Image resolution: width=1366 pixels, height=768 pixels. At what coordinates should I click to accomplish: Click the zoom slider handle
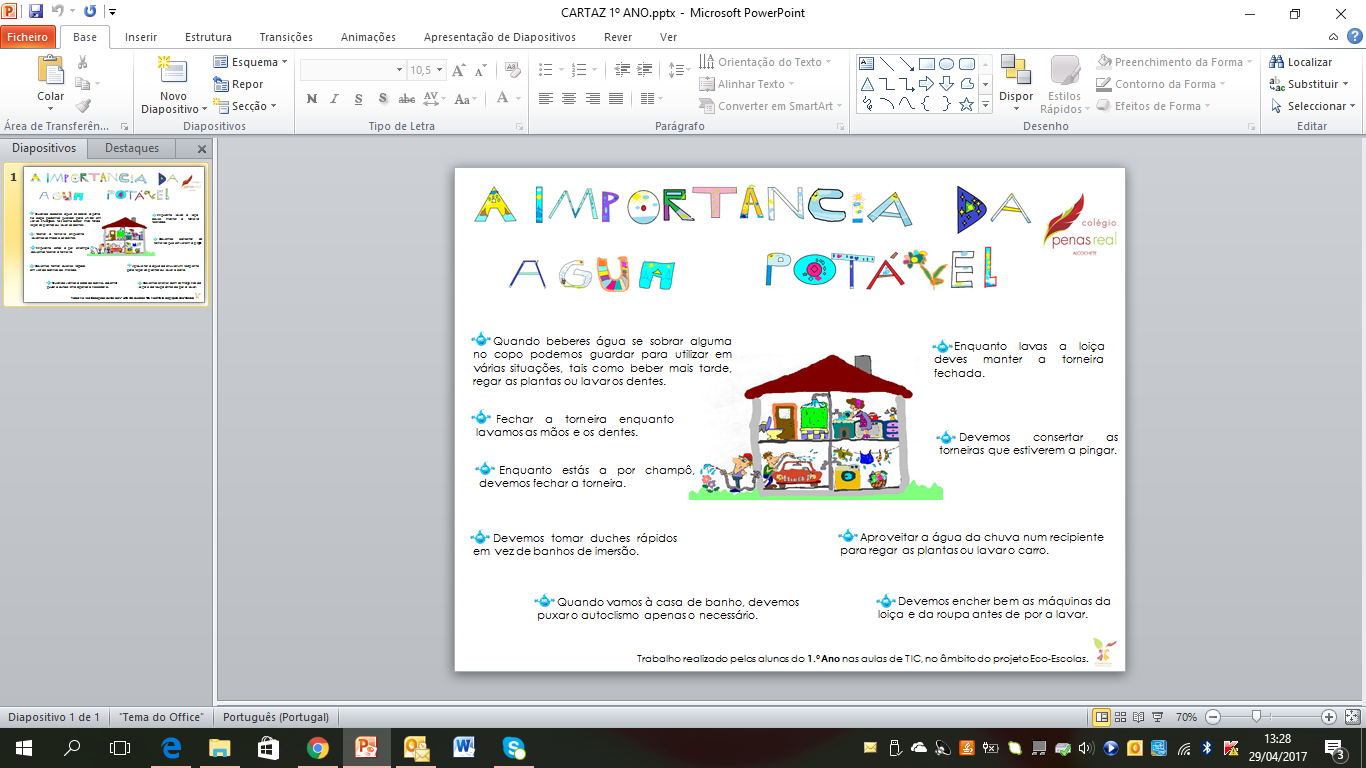1256,717
